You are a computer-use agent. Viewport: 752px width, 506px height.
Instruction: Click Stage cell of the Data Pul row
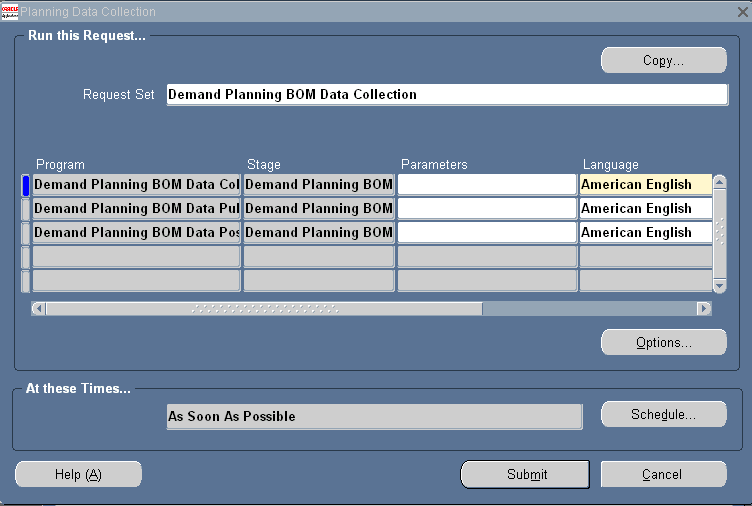pos(319,209)
